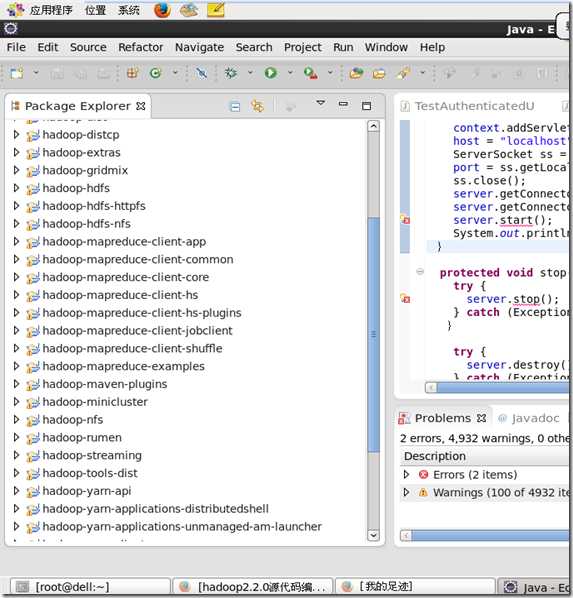Collapse the stop method folding toggle
This screenshot has width=573, height=598.
[420, 272]
